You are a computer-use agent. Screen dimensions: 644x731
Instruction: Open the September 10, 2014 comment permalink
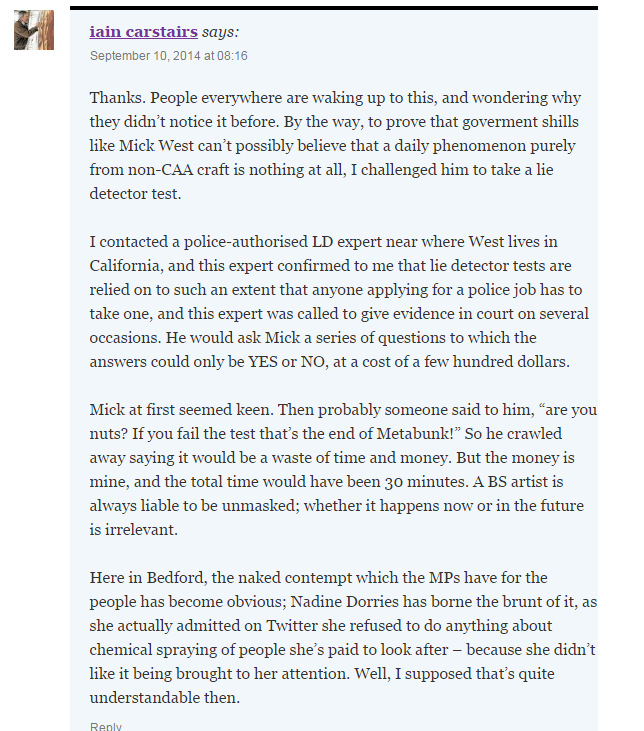(168, 56)
